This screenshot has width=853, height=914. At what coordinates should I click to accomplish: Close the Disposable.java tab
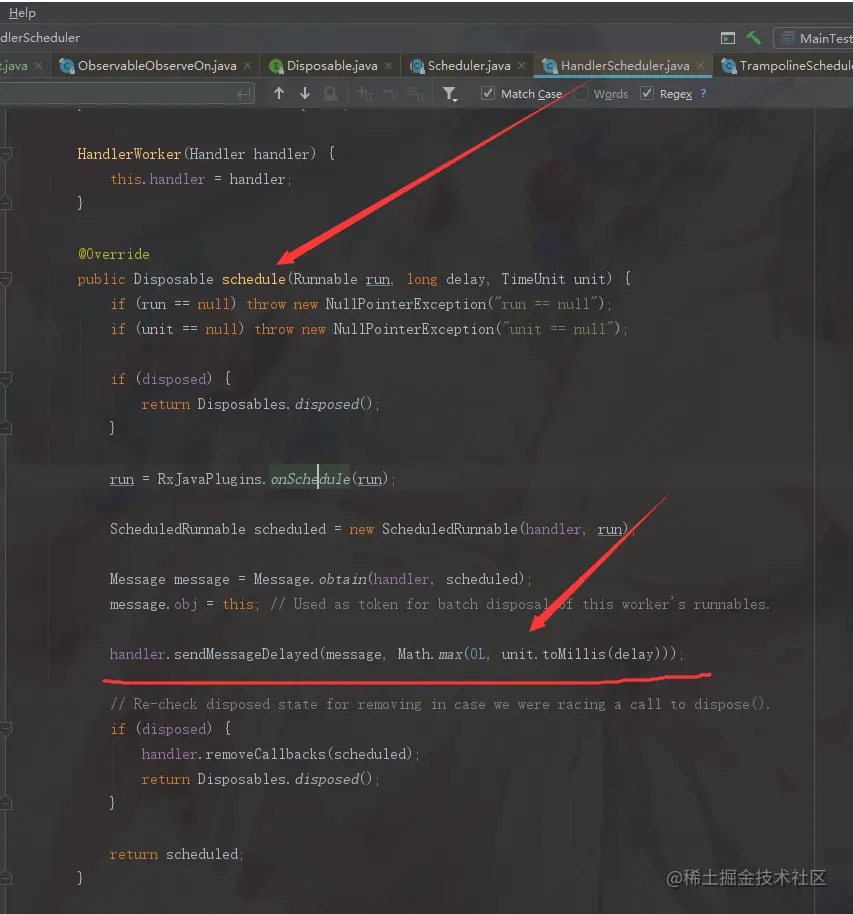(389, 66)
